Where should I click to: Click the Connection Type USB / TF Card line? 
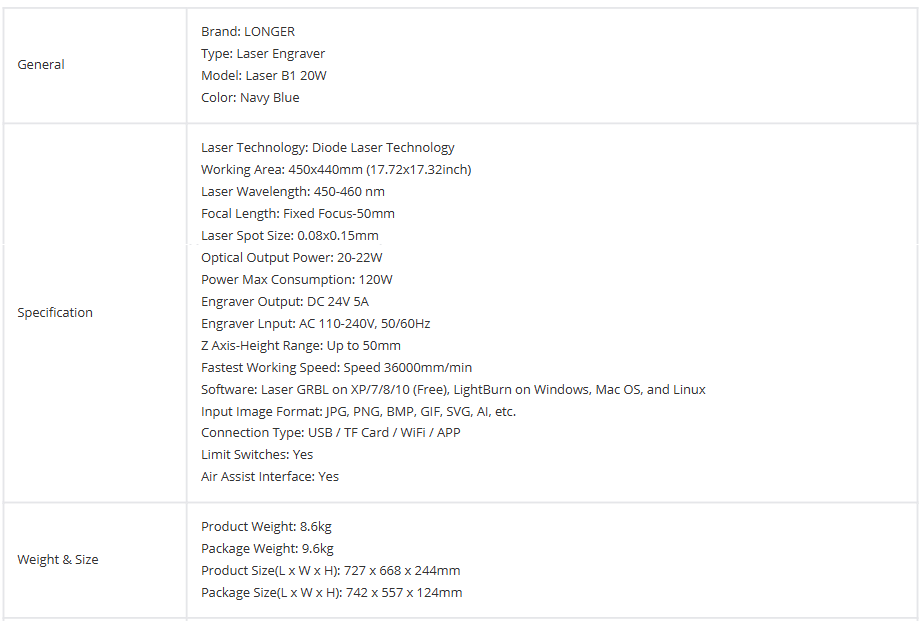pos(331,433)
